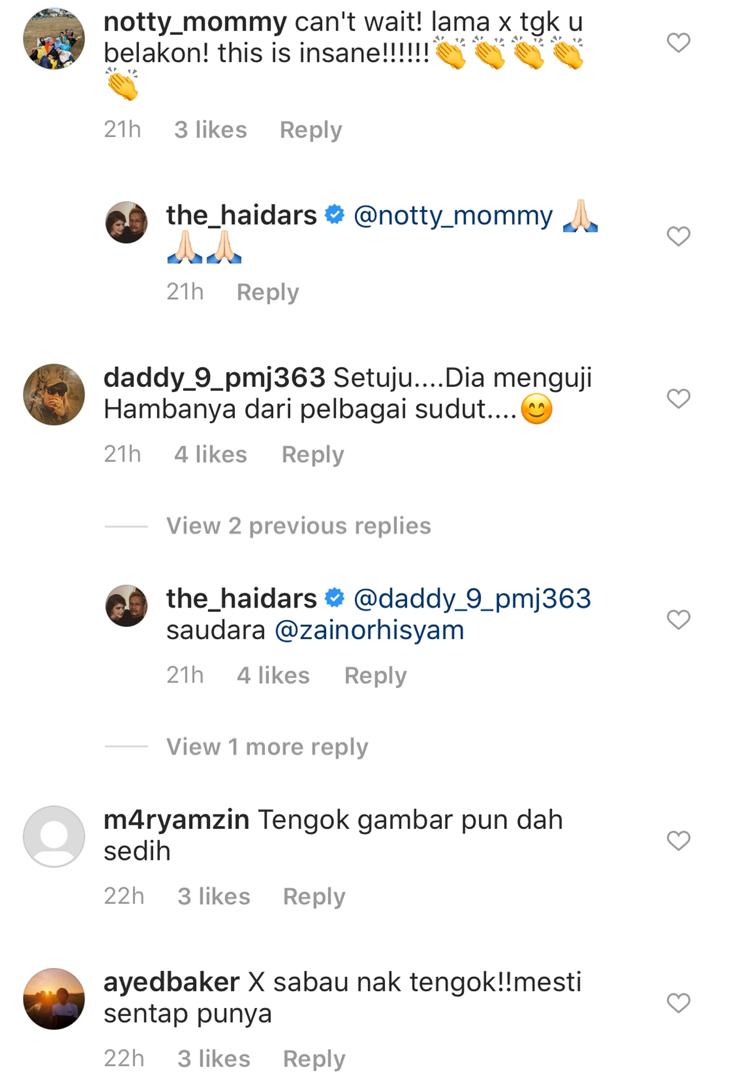Tap heart on the_haidars reply to notty_mommy
This screenshot has height=1080, width=733.
[679, 236]
